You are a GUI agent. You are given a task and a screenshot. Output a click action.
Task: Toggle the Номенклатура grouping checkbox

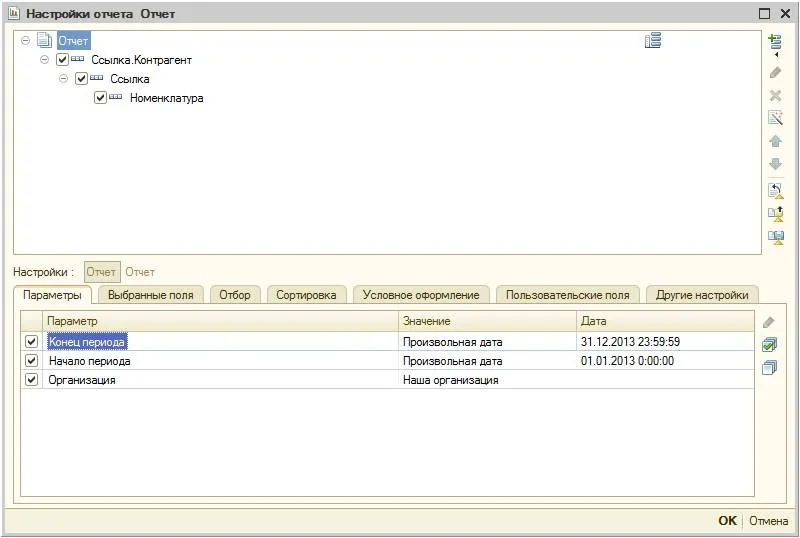(x=101, y=97)
